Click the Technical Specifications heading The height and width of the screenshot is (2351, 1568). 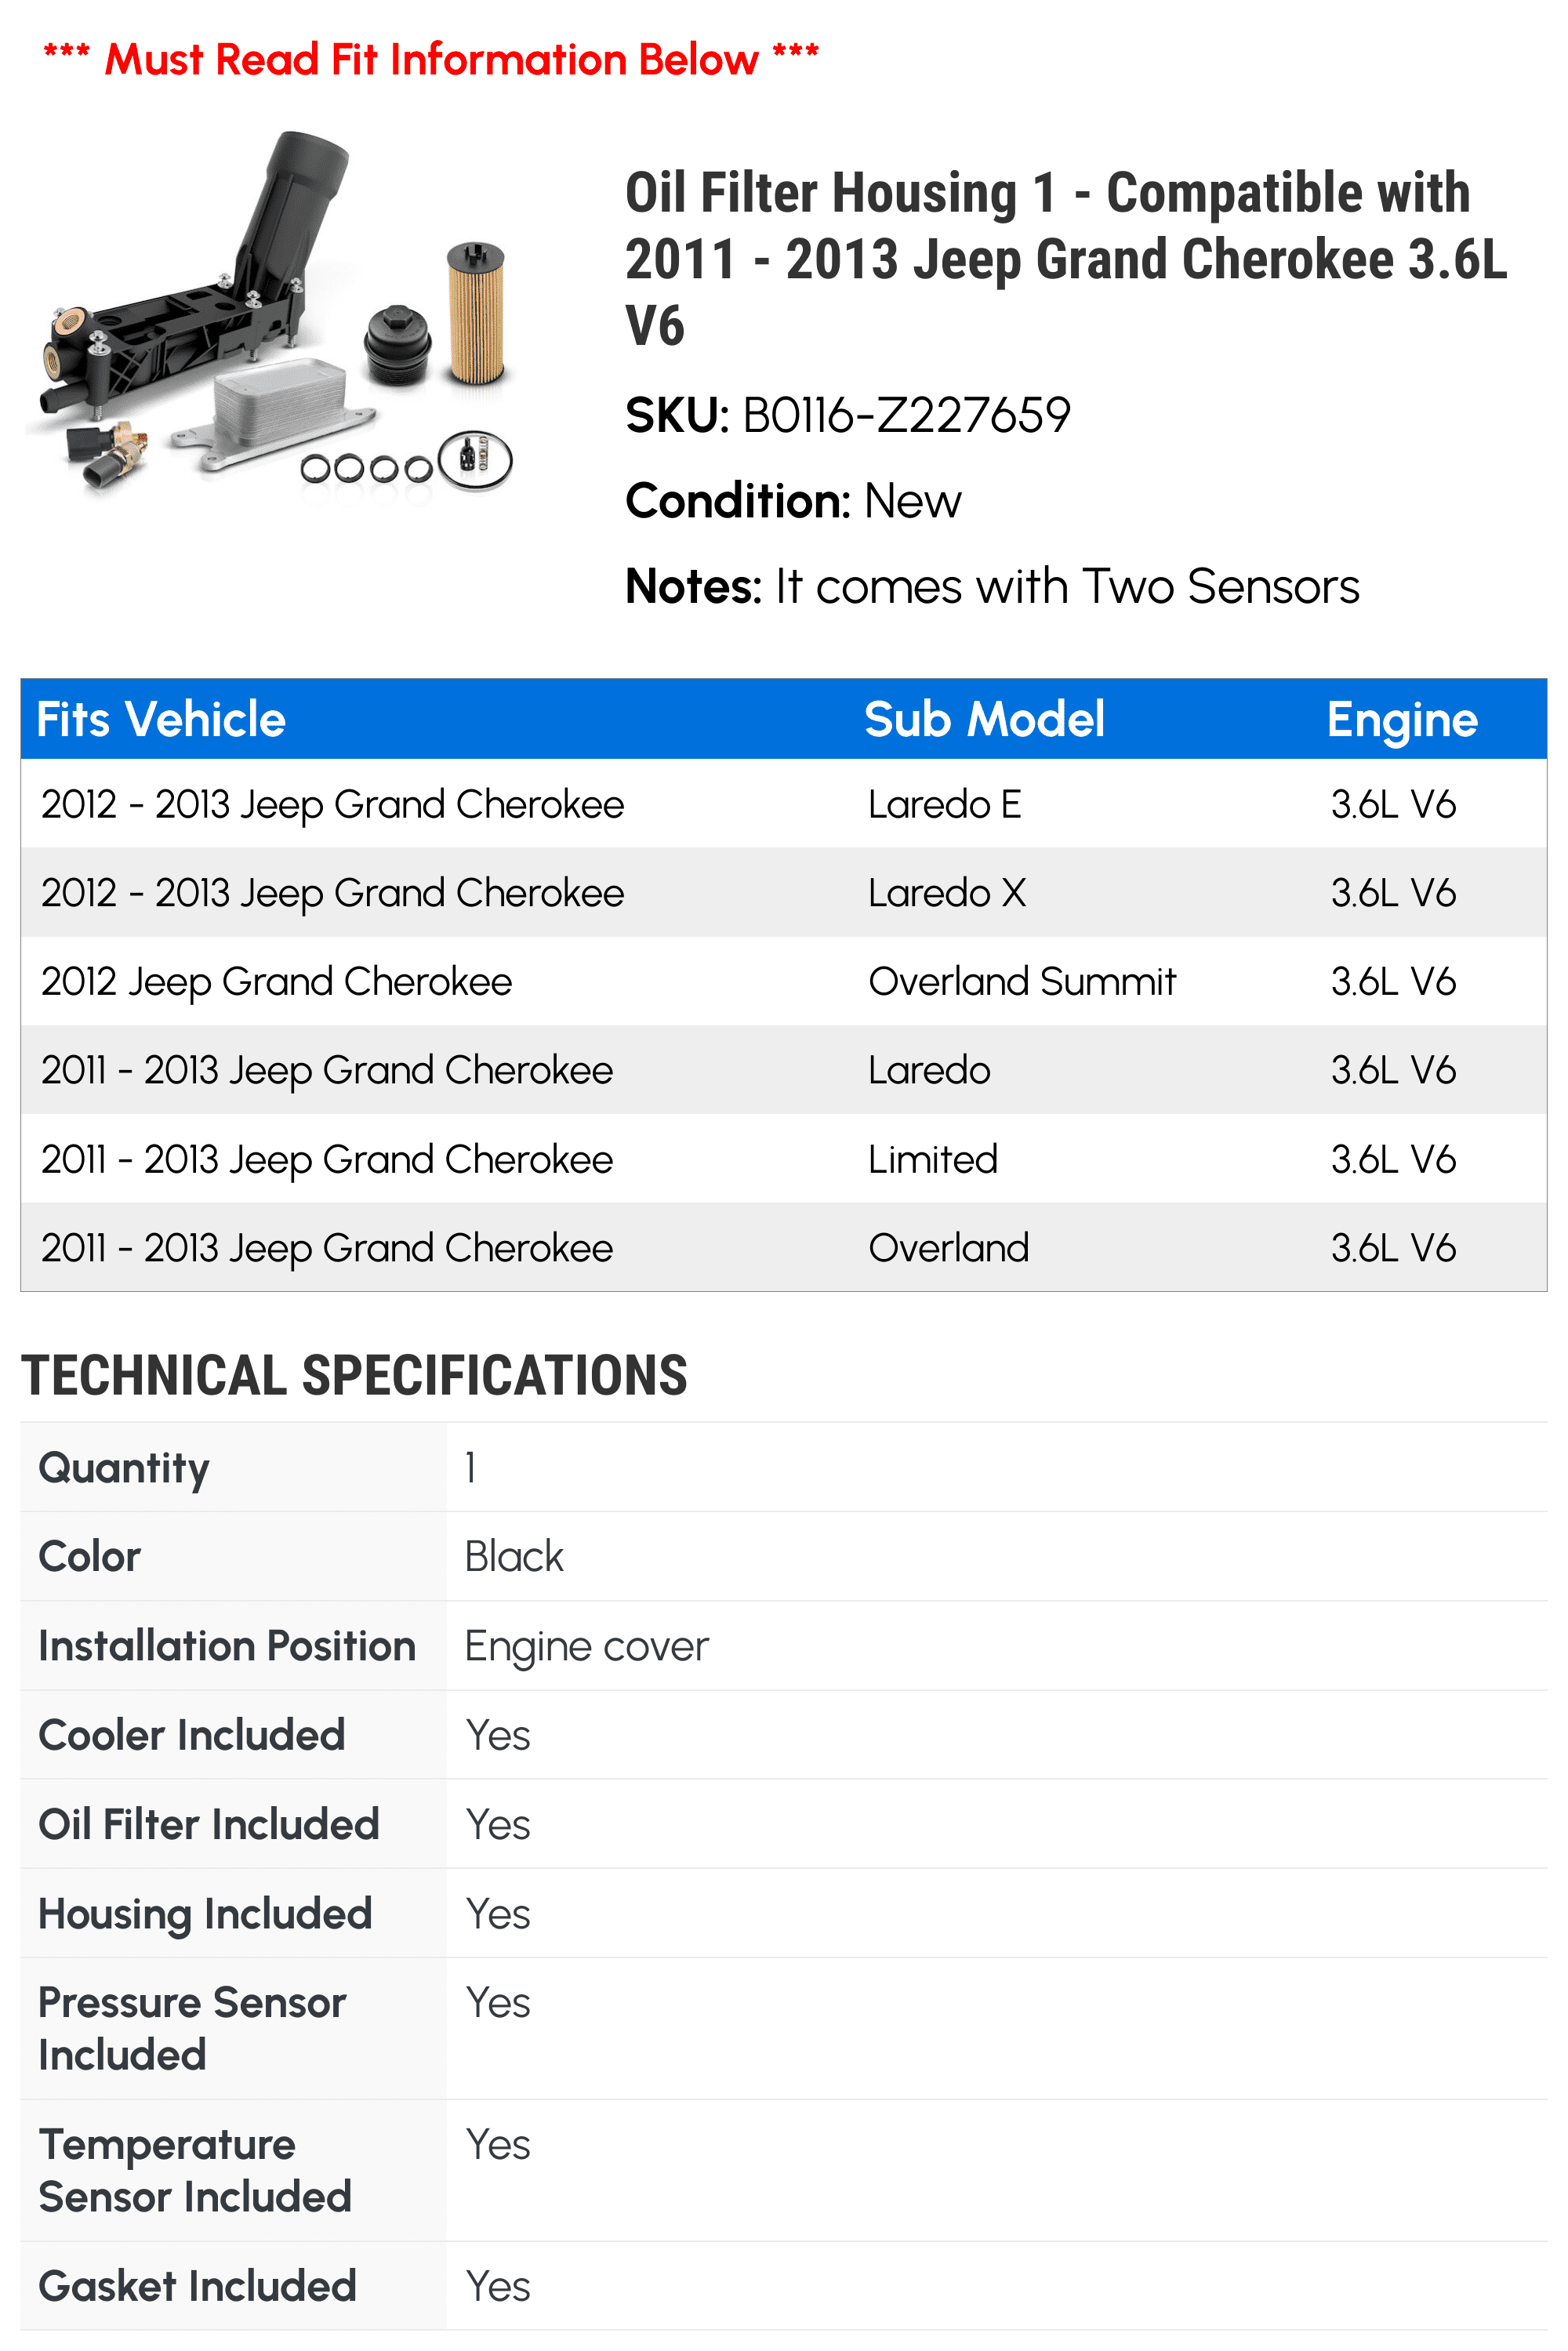click(354, 1375)
